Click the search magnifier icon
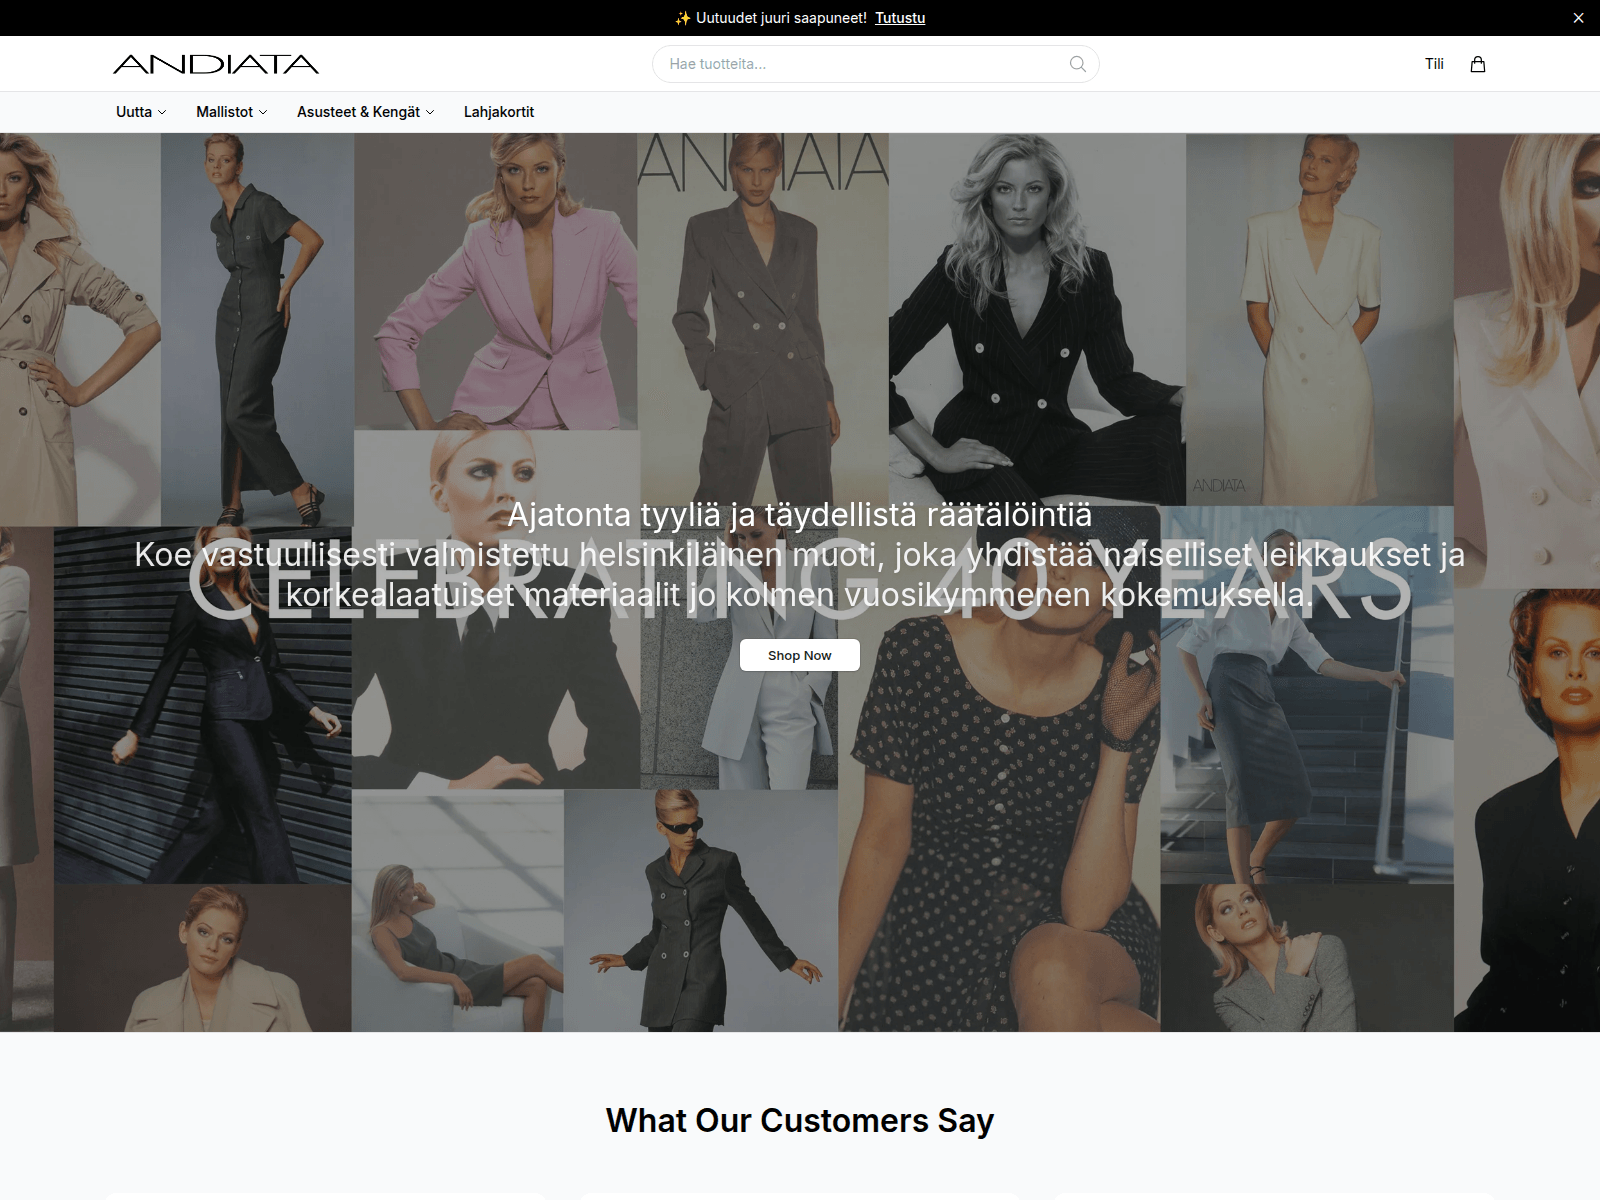The width and height of the screenshot is (1600, 1200). click(x=1077, y=64)
